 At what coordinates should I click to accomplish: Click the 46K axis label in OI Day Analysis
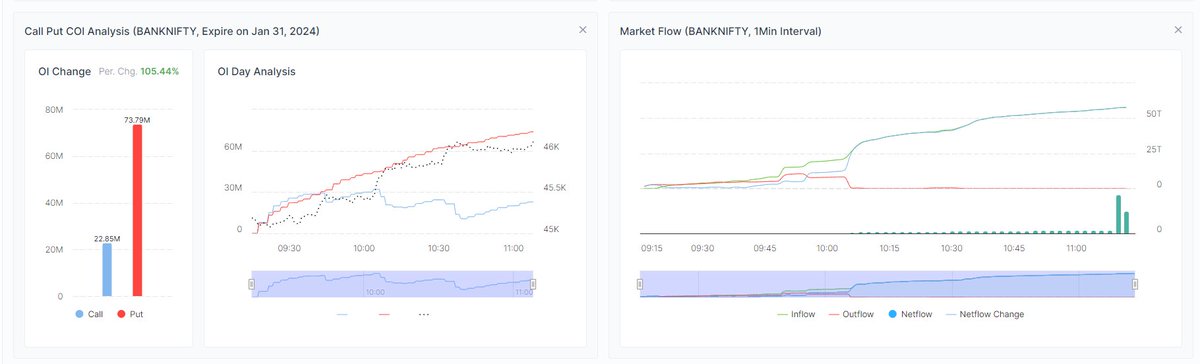[x=551, y=146]
